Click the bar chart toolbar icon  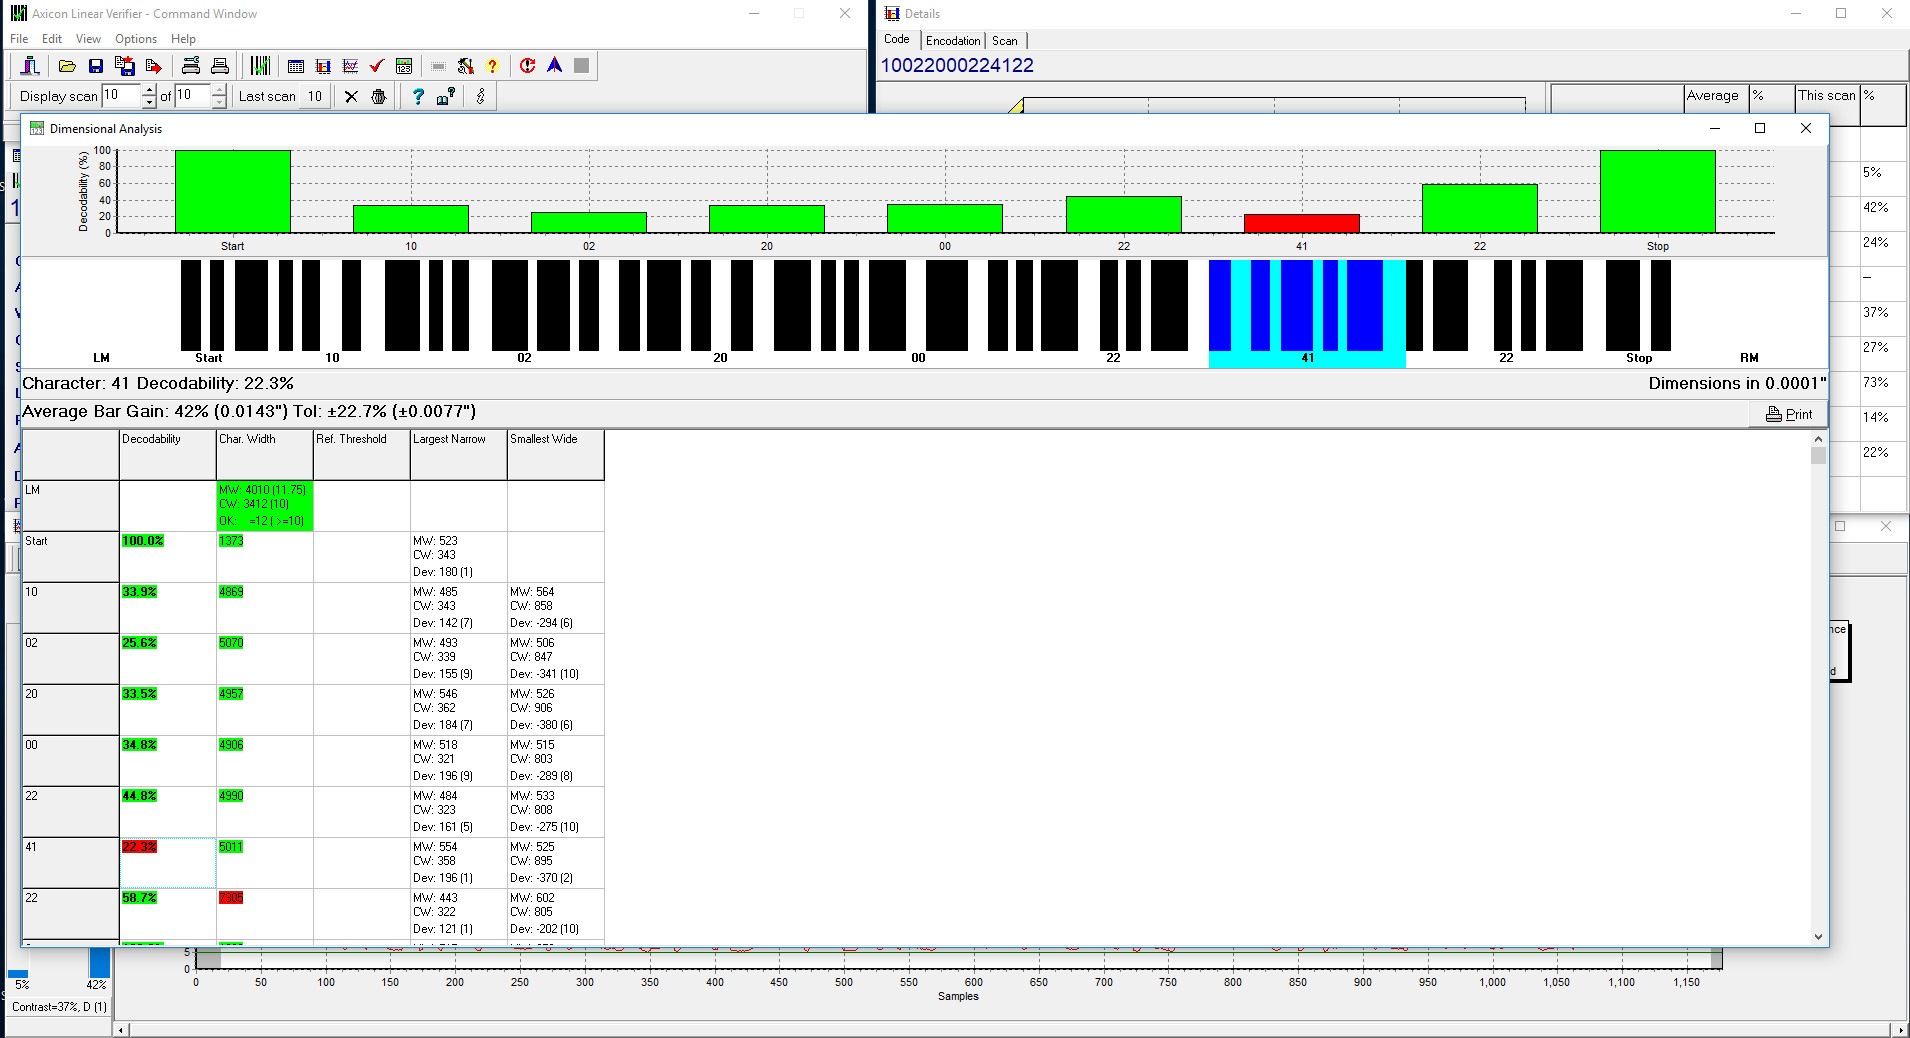tap(323, 66)
